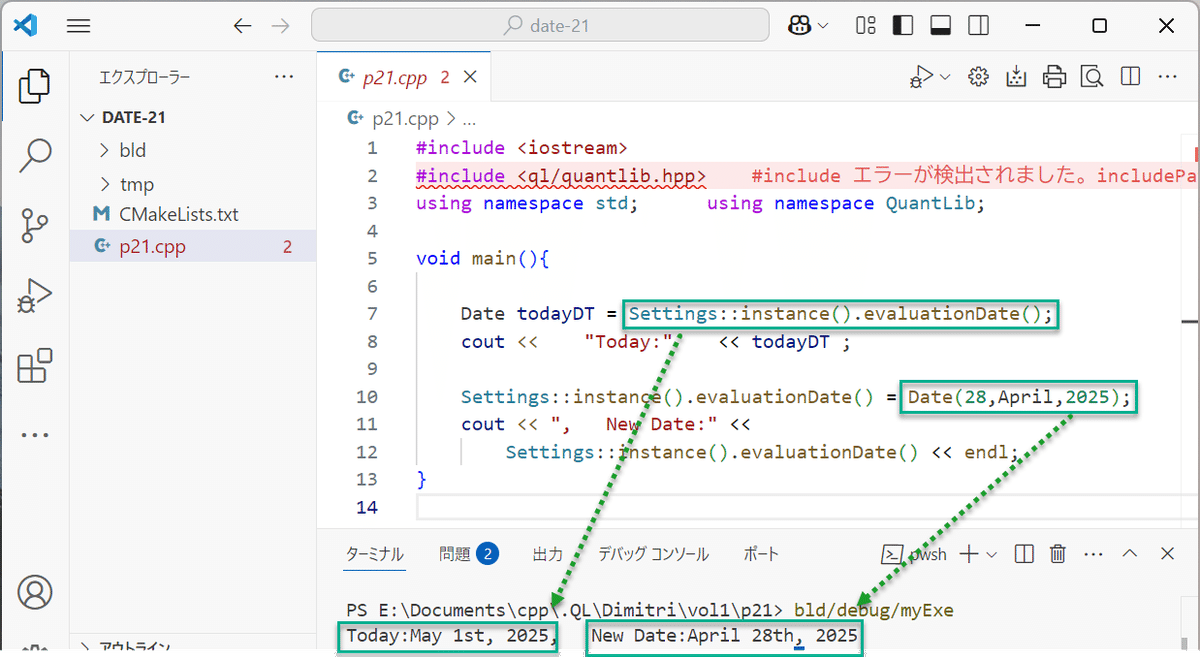
Task: Toggle the bottom panel visibility
Action: [940, 25]
